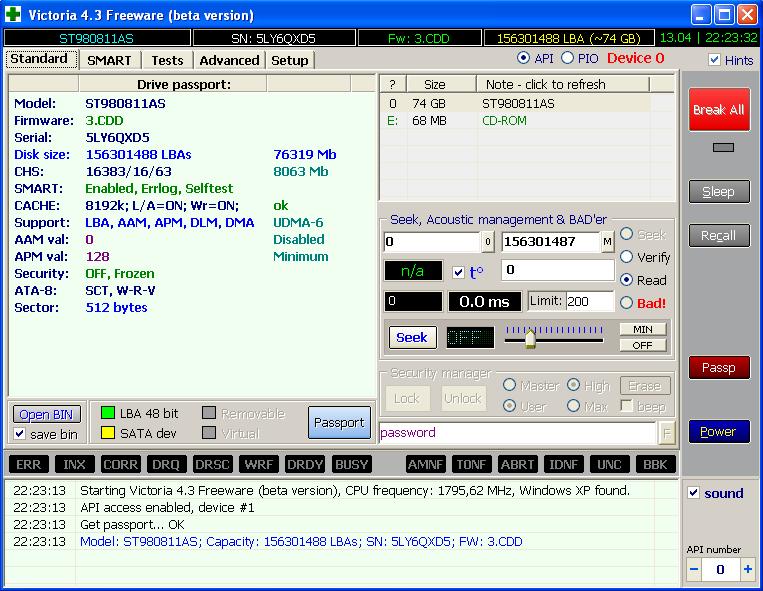Open the Setup tab
The image size is (763, 591).
(290, 60)
